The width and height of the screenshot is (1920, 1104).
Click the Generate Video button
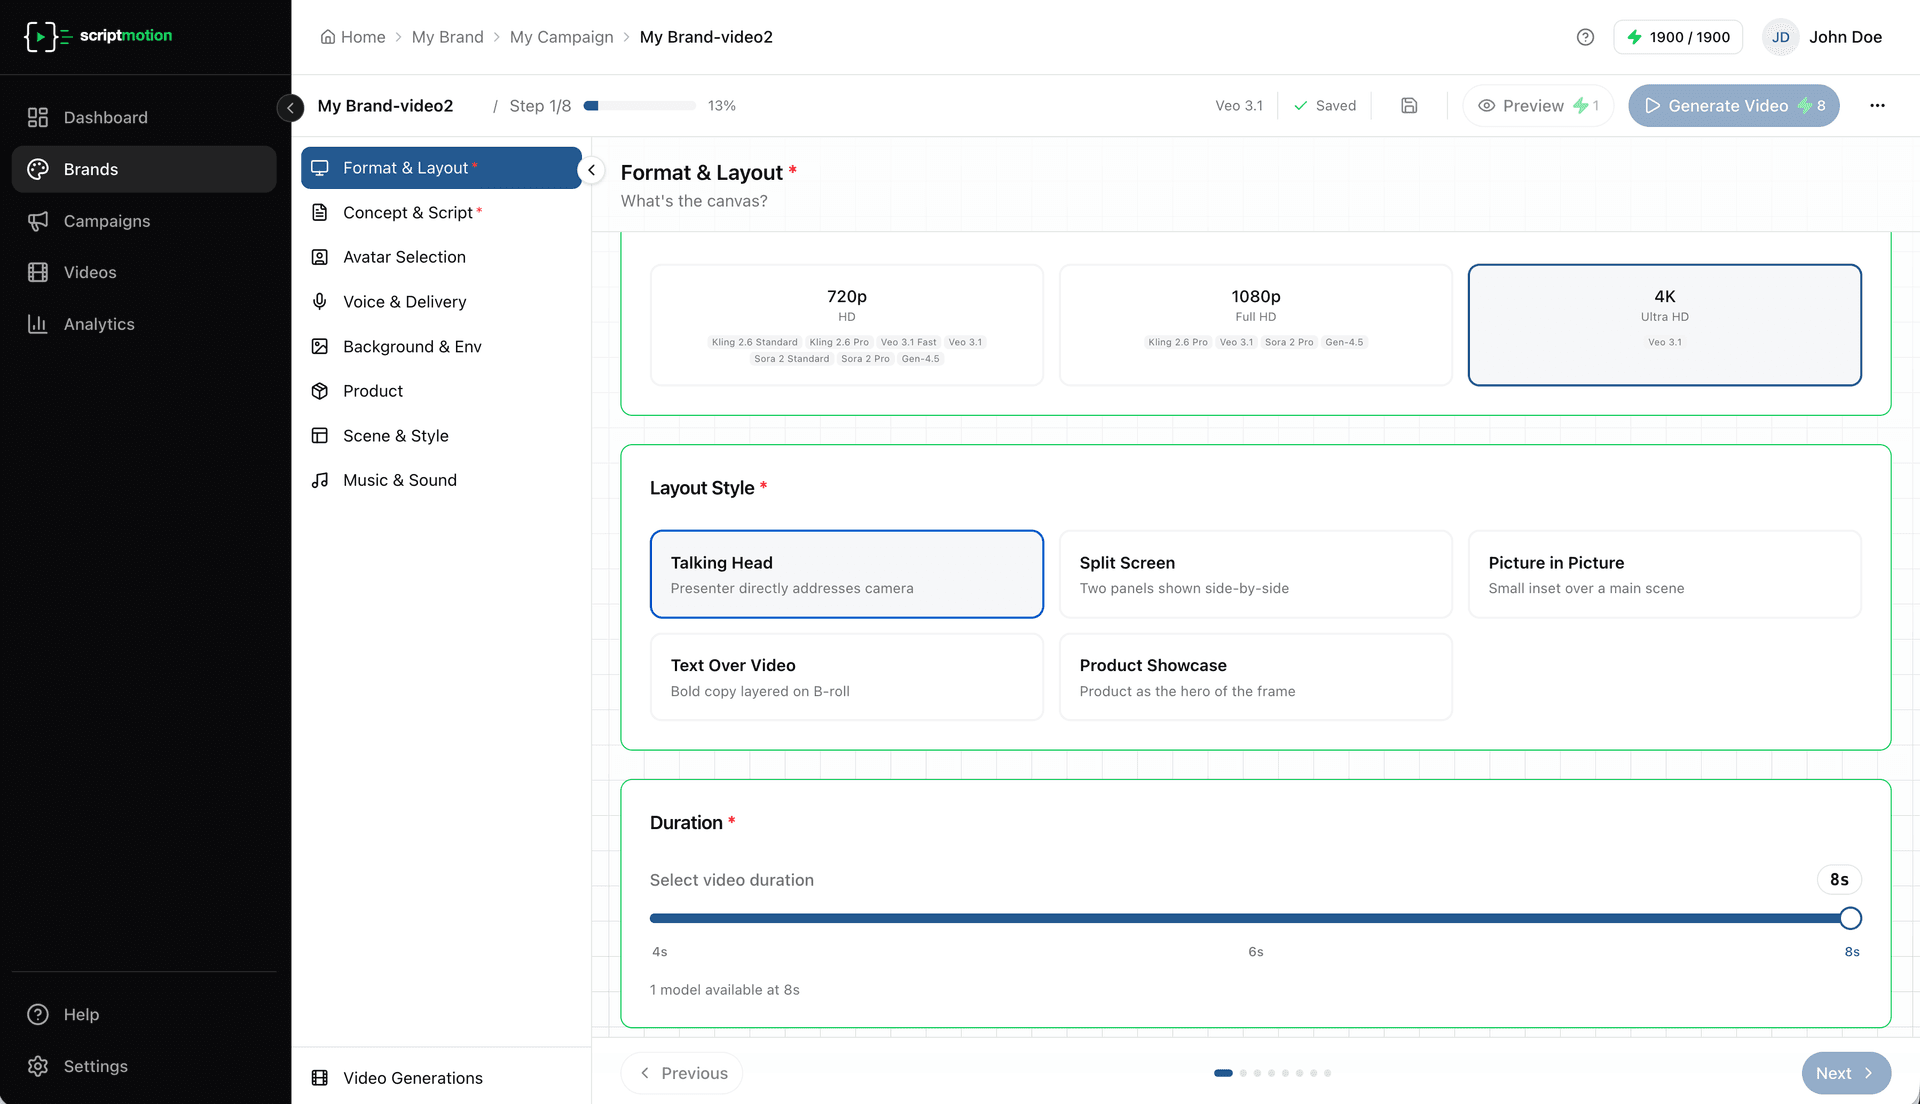click(x=1733, y=106)
